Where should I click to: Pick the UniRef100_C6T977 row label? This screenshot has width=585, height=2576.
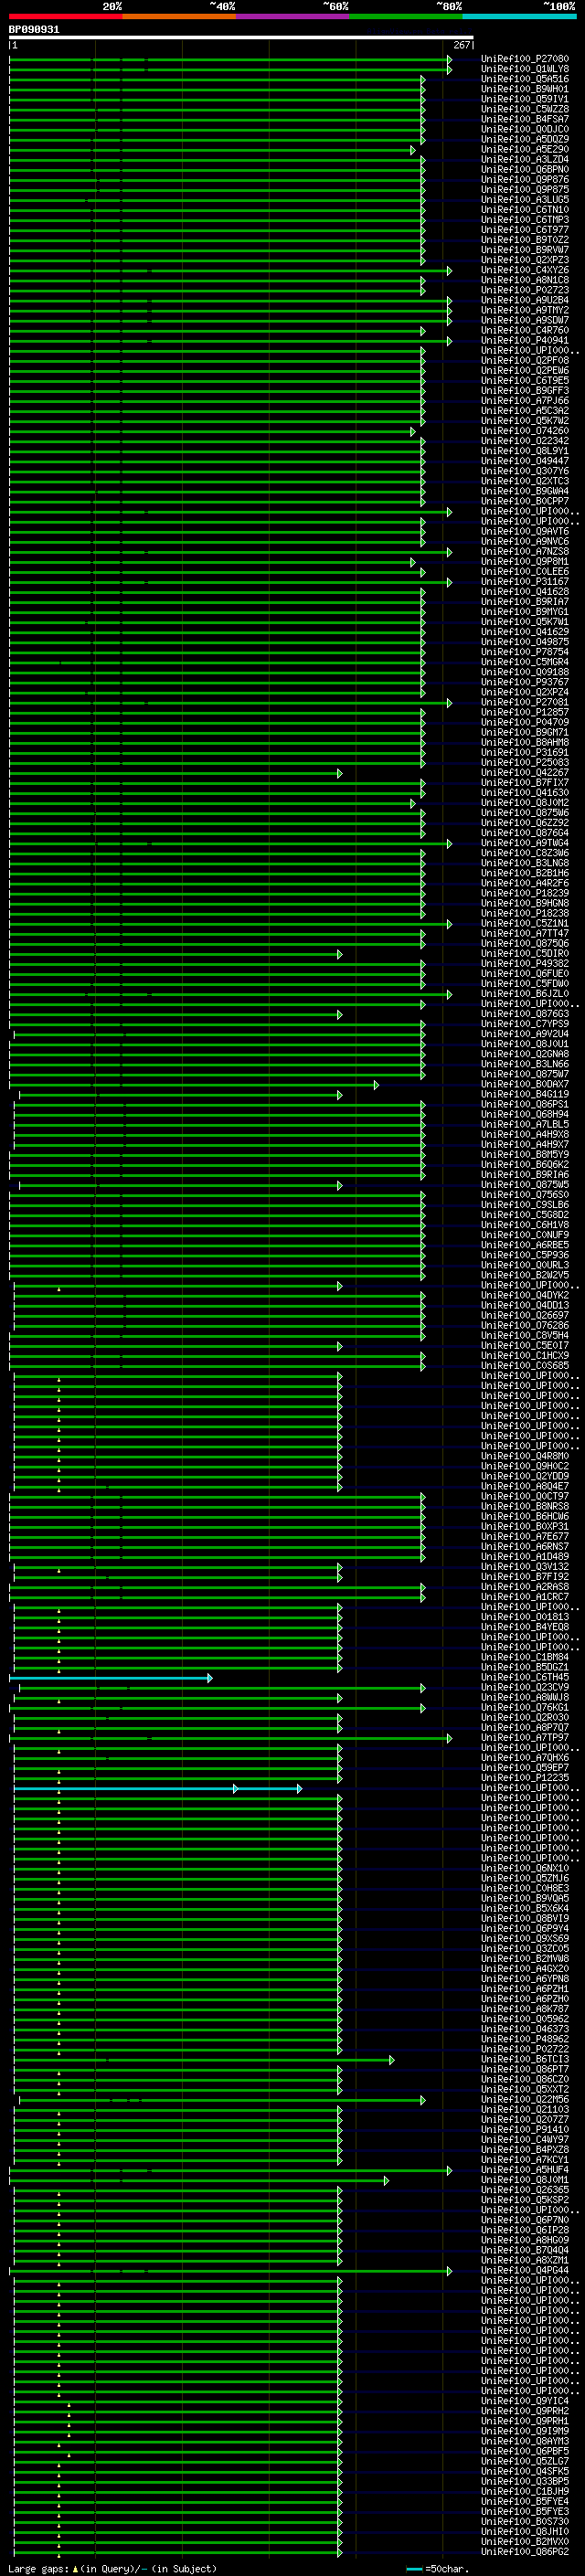(524, 230)
